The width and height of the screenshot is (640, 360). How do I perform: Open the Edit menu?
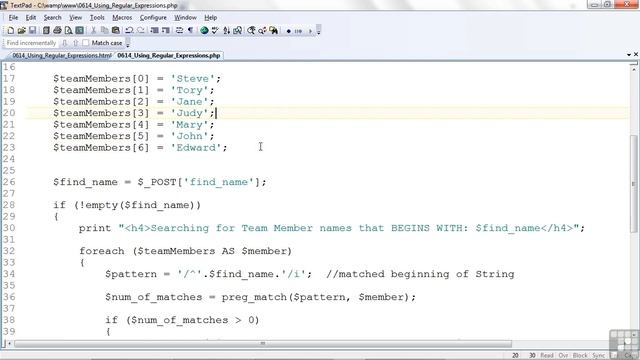click(31, 18)
